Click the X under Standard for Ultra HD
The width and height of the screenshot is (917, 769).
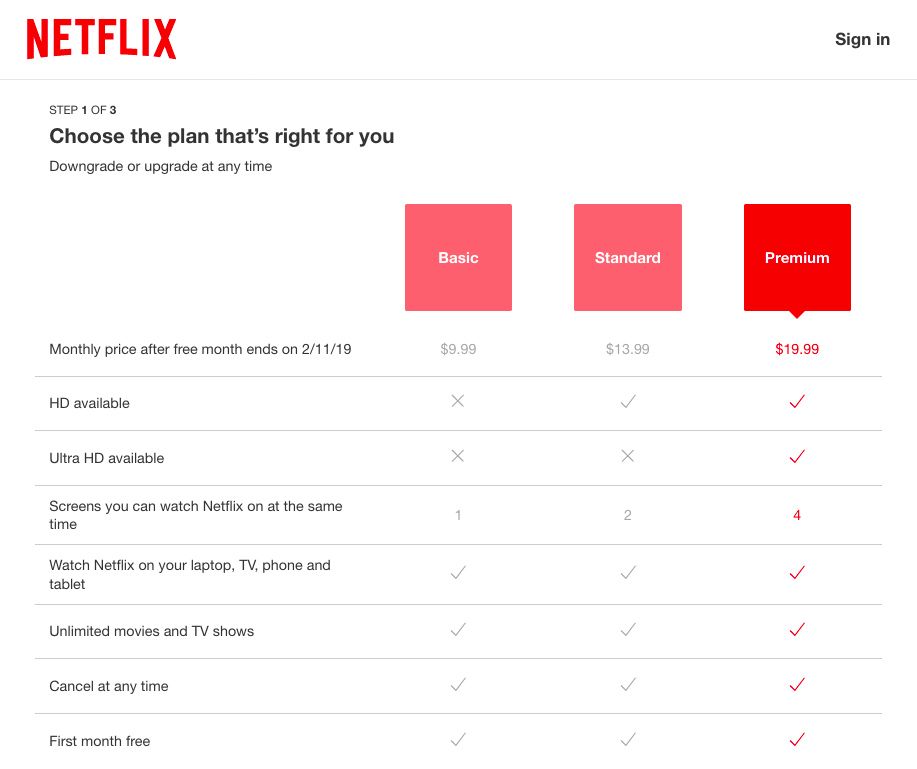(627, 457)
